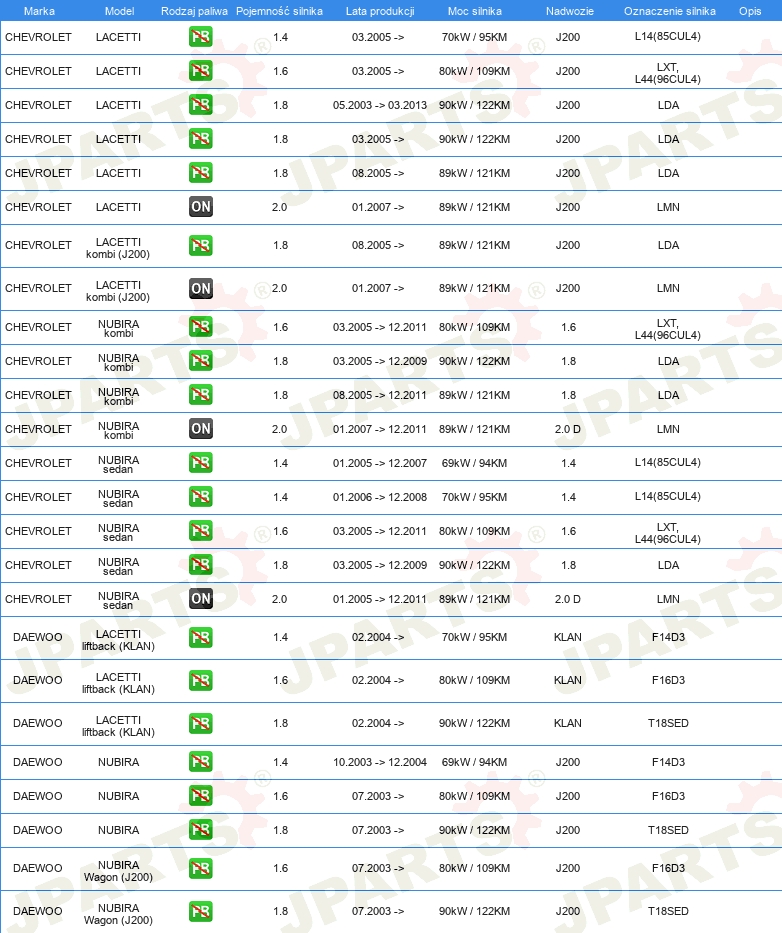Click the 'Model' column header
Screen dimensions: 782x933
pos(119,11)
